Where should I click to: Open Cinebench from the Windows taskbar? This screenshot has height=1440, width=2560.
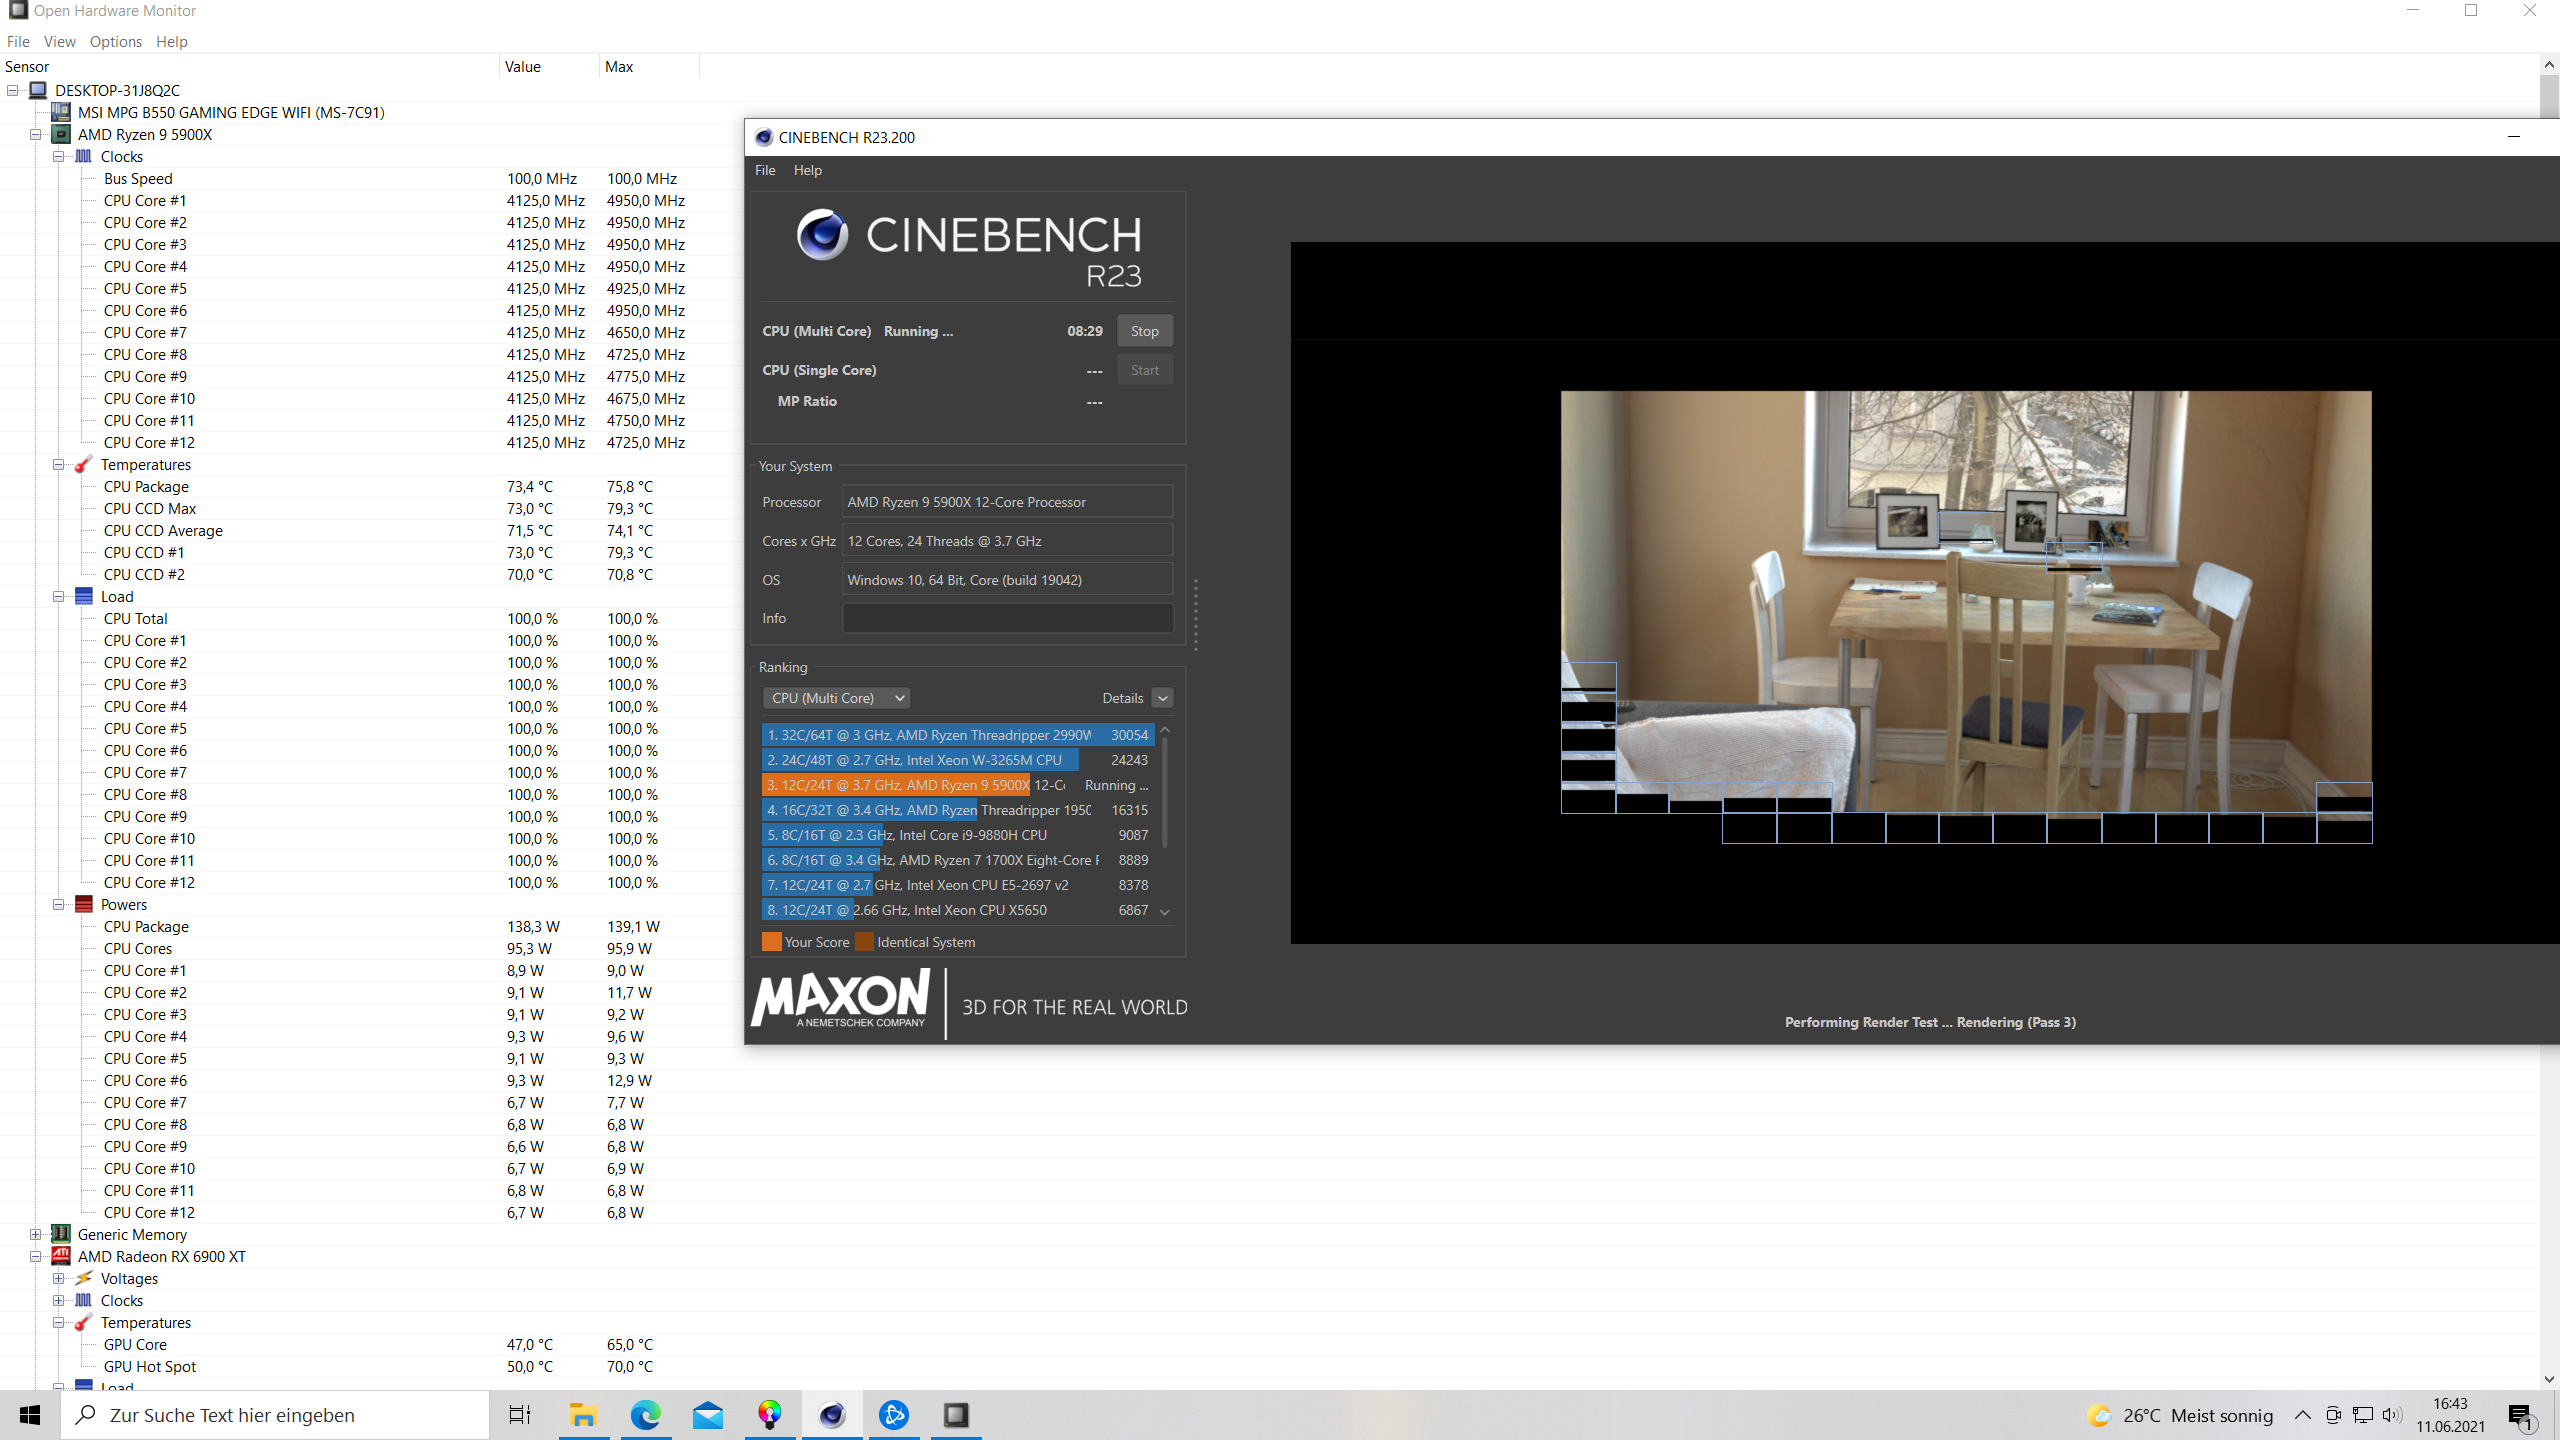click(x=832, y=1414)
